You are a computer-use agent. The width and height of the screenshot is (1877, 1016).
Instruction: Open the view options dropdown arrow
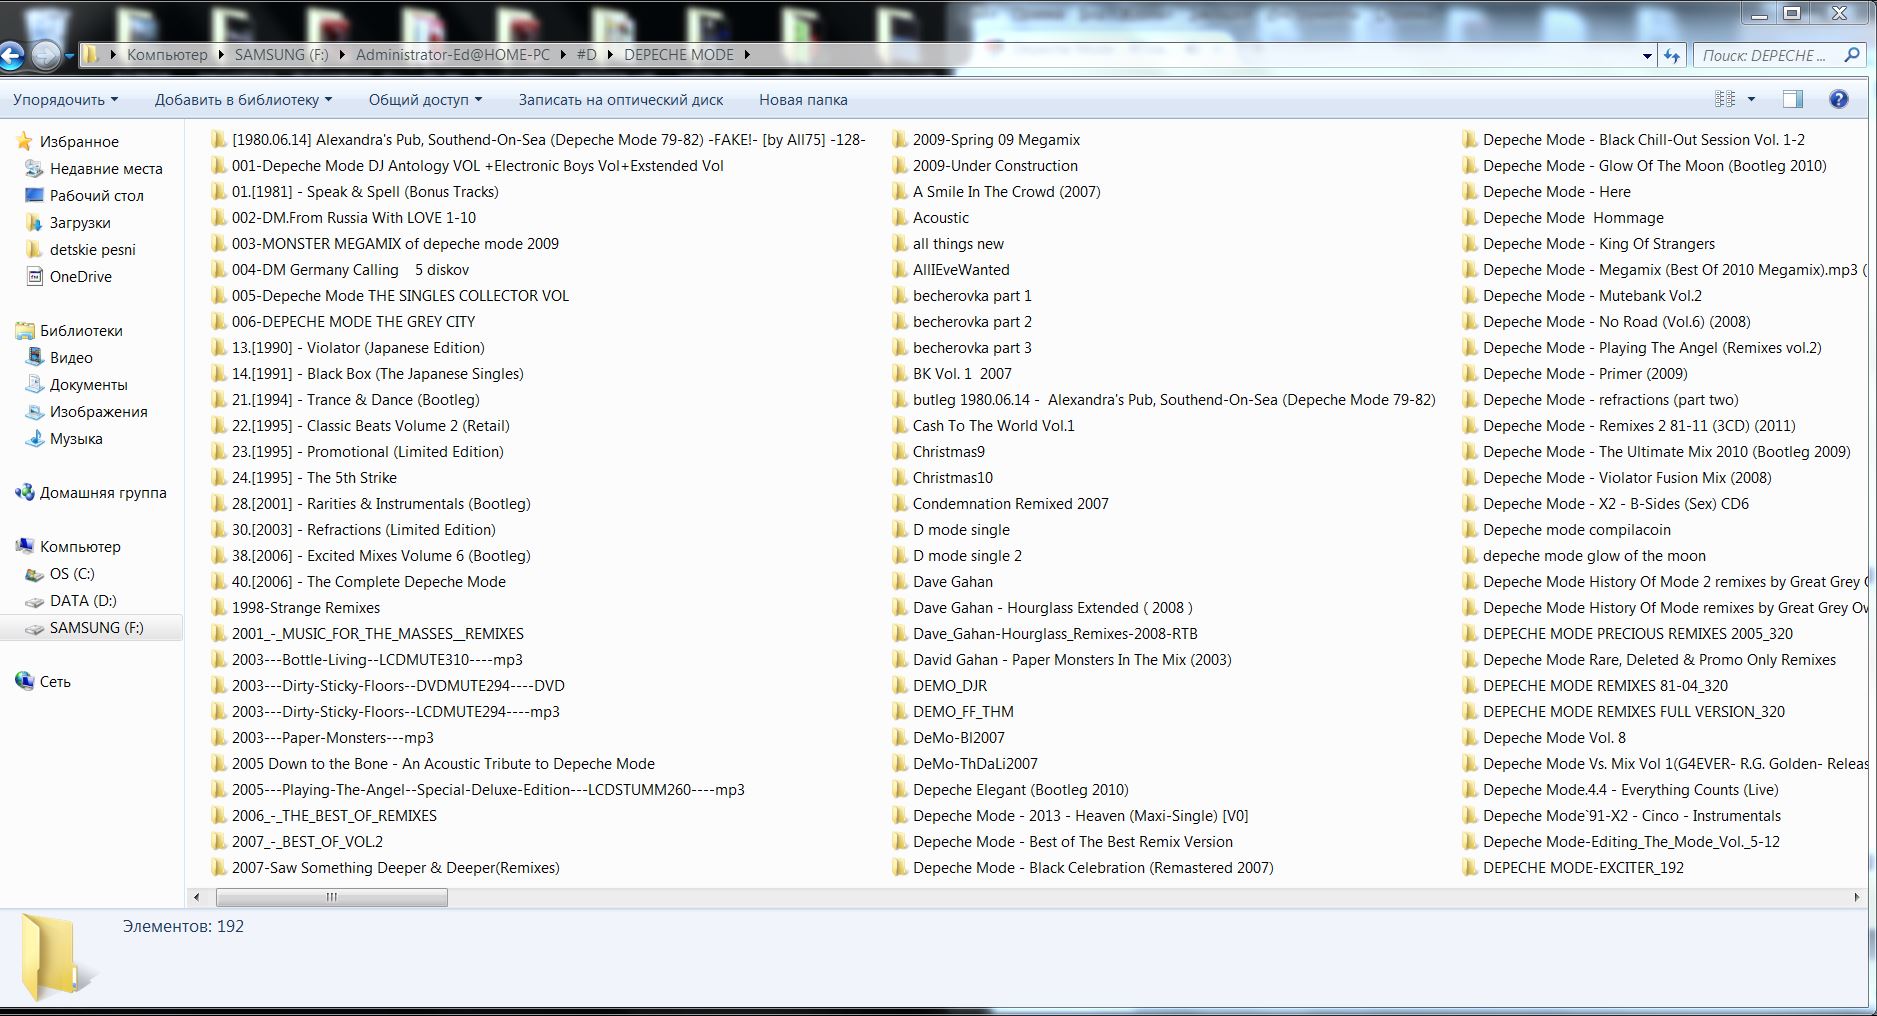point(1751,99)
